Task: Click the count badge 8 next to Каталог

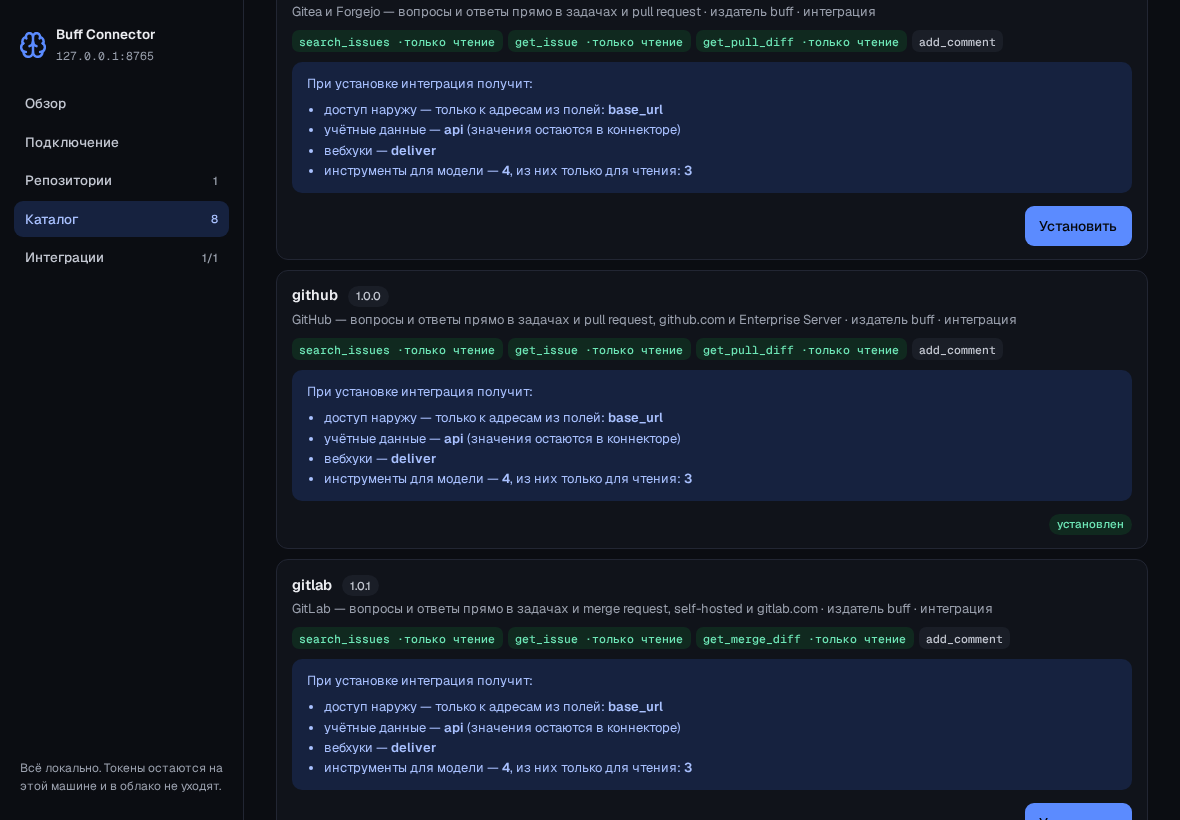Action: (214, 219)
